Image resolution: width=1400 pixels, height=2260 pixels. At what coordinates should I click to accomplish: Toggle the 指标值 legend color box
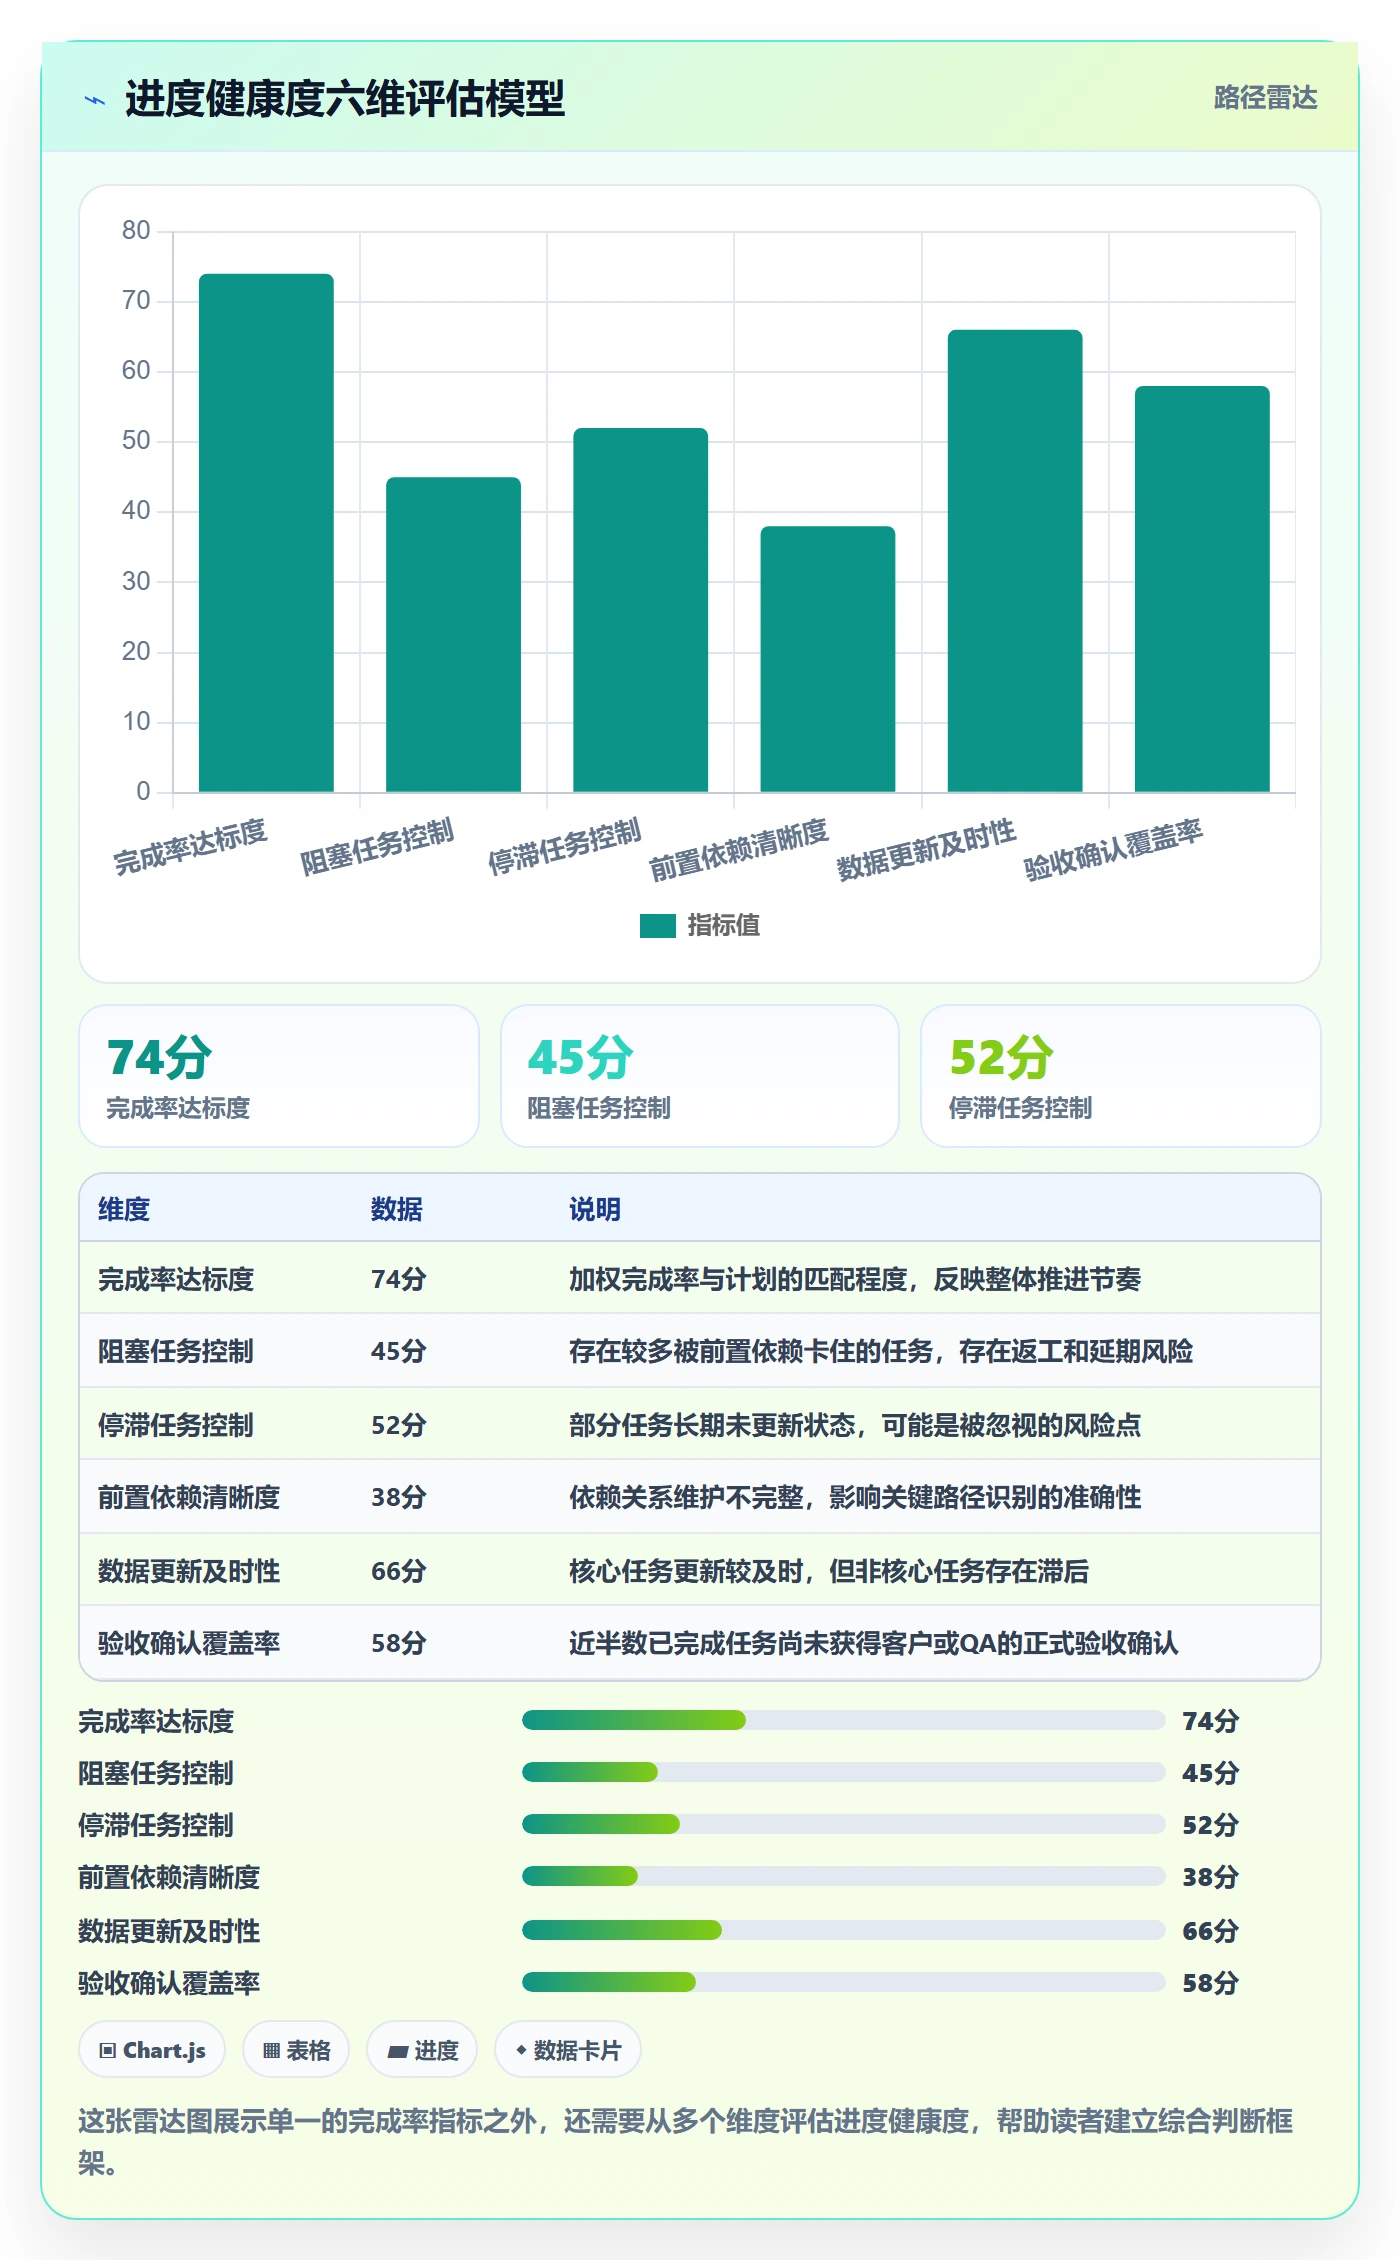click(658, 926)
